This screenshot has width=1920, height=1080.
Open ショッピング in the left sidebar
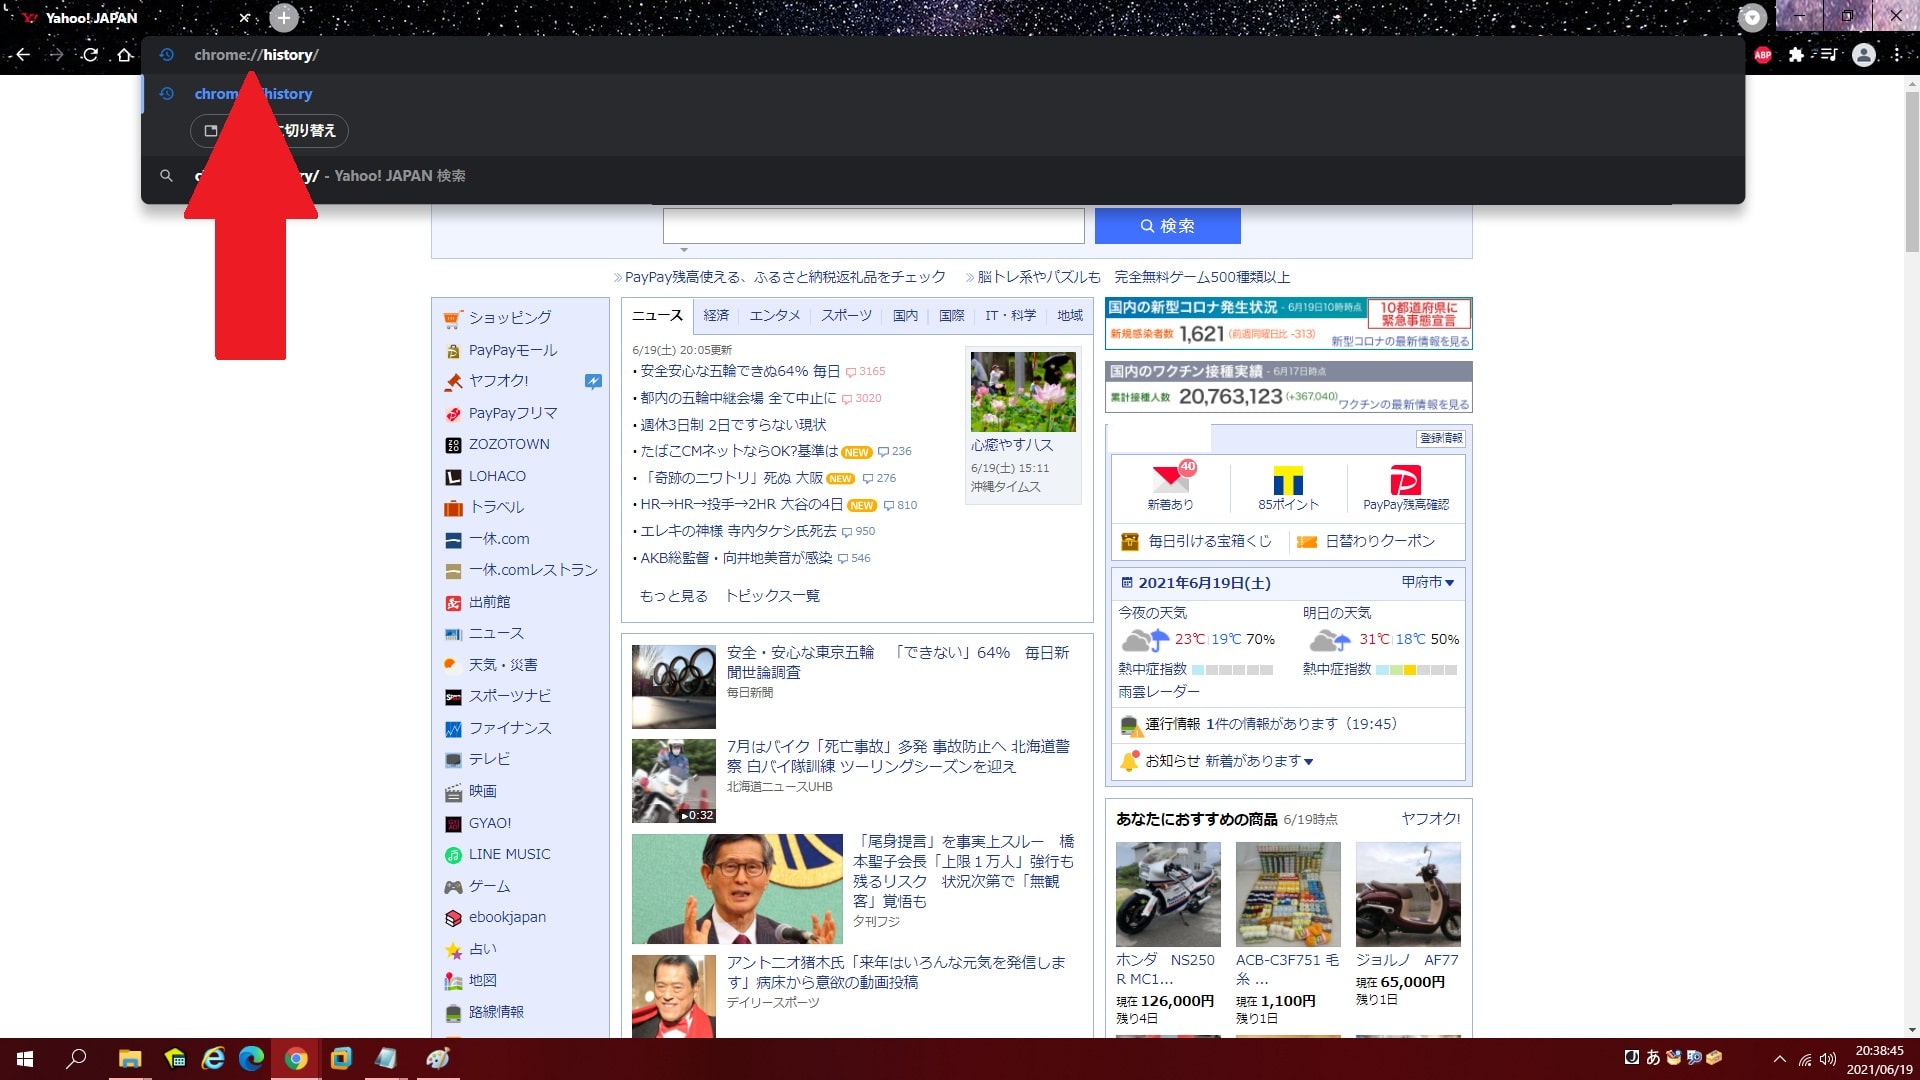coord(510,318)
